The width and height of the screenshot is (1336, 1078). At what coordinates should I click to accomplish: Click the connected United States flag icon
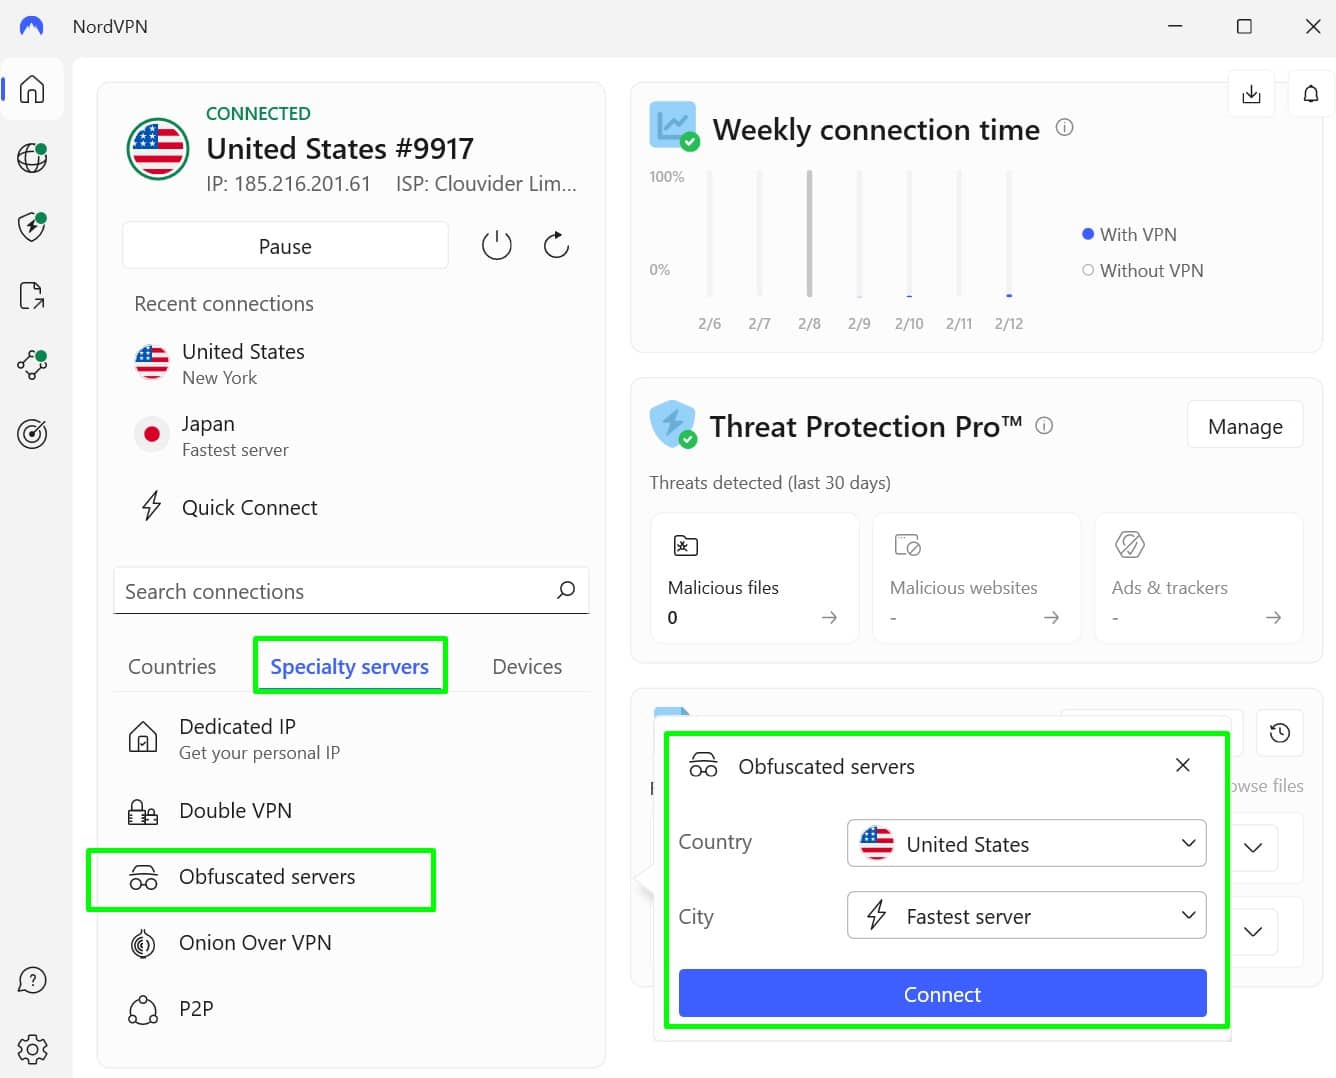pyautogui.click(x=158, y=149)
